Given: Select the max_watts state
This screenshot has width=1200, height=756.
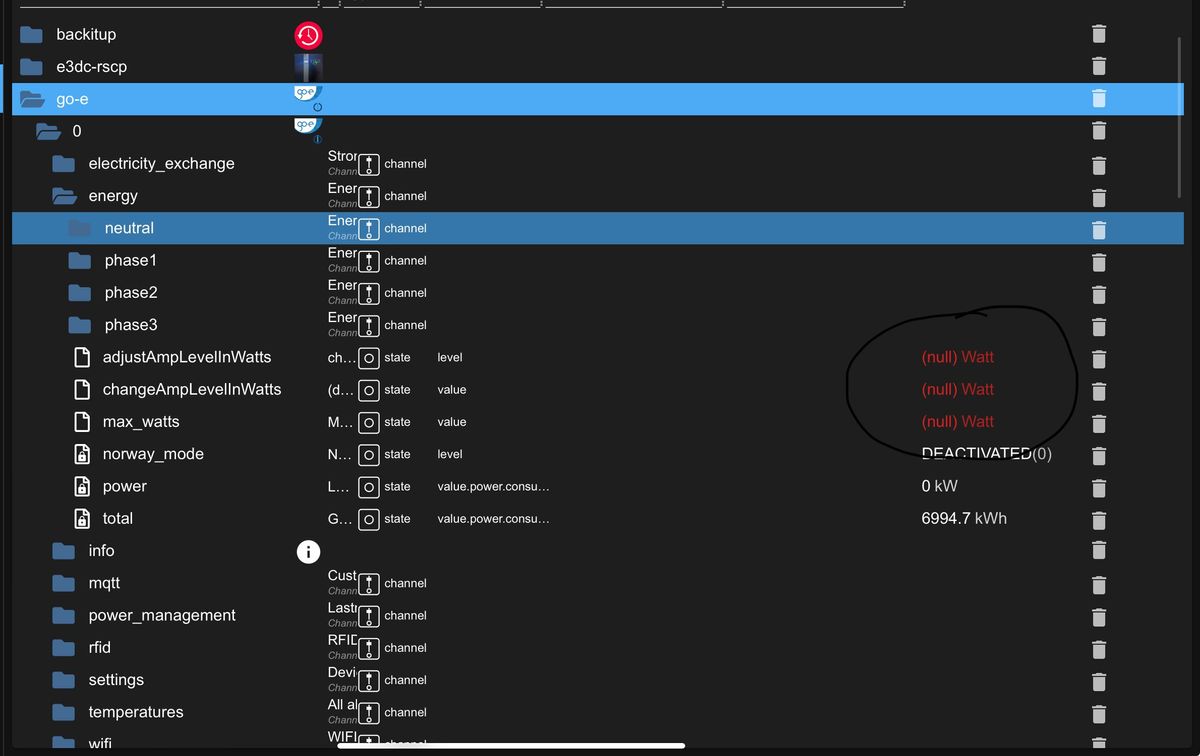Looking at the screenshot, I should 141,422.
